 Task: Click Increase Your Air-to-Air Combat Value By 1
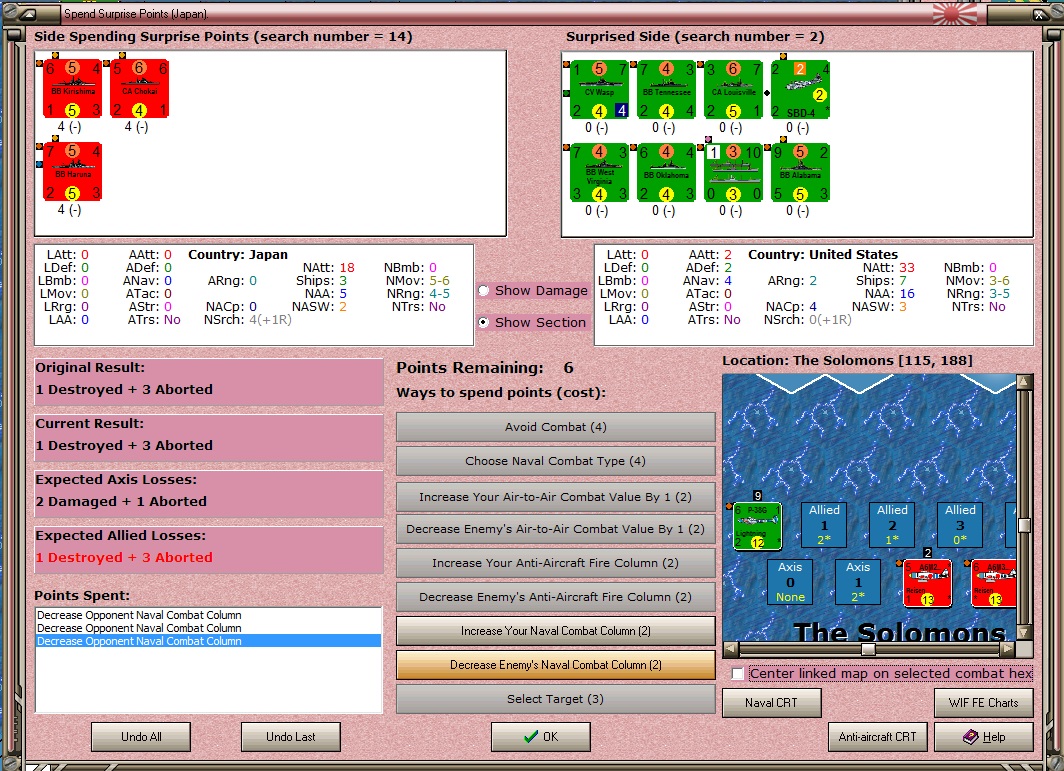pyautogui.click(x=556, y=497)
